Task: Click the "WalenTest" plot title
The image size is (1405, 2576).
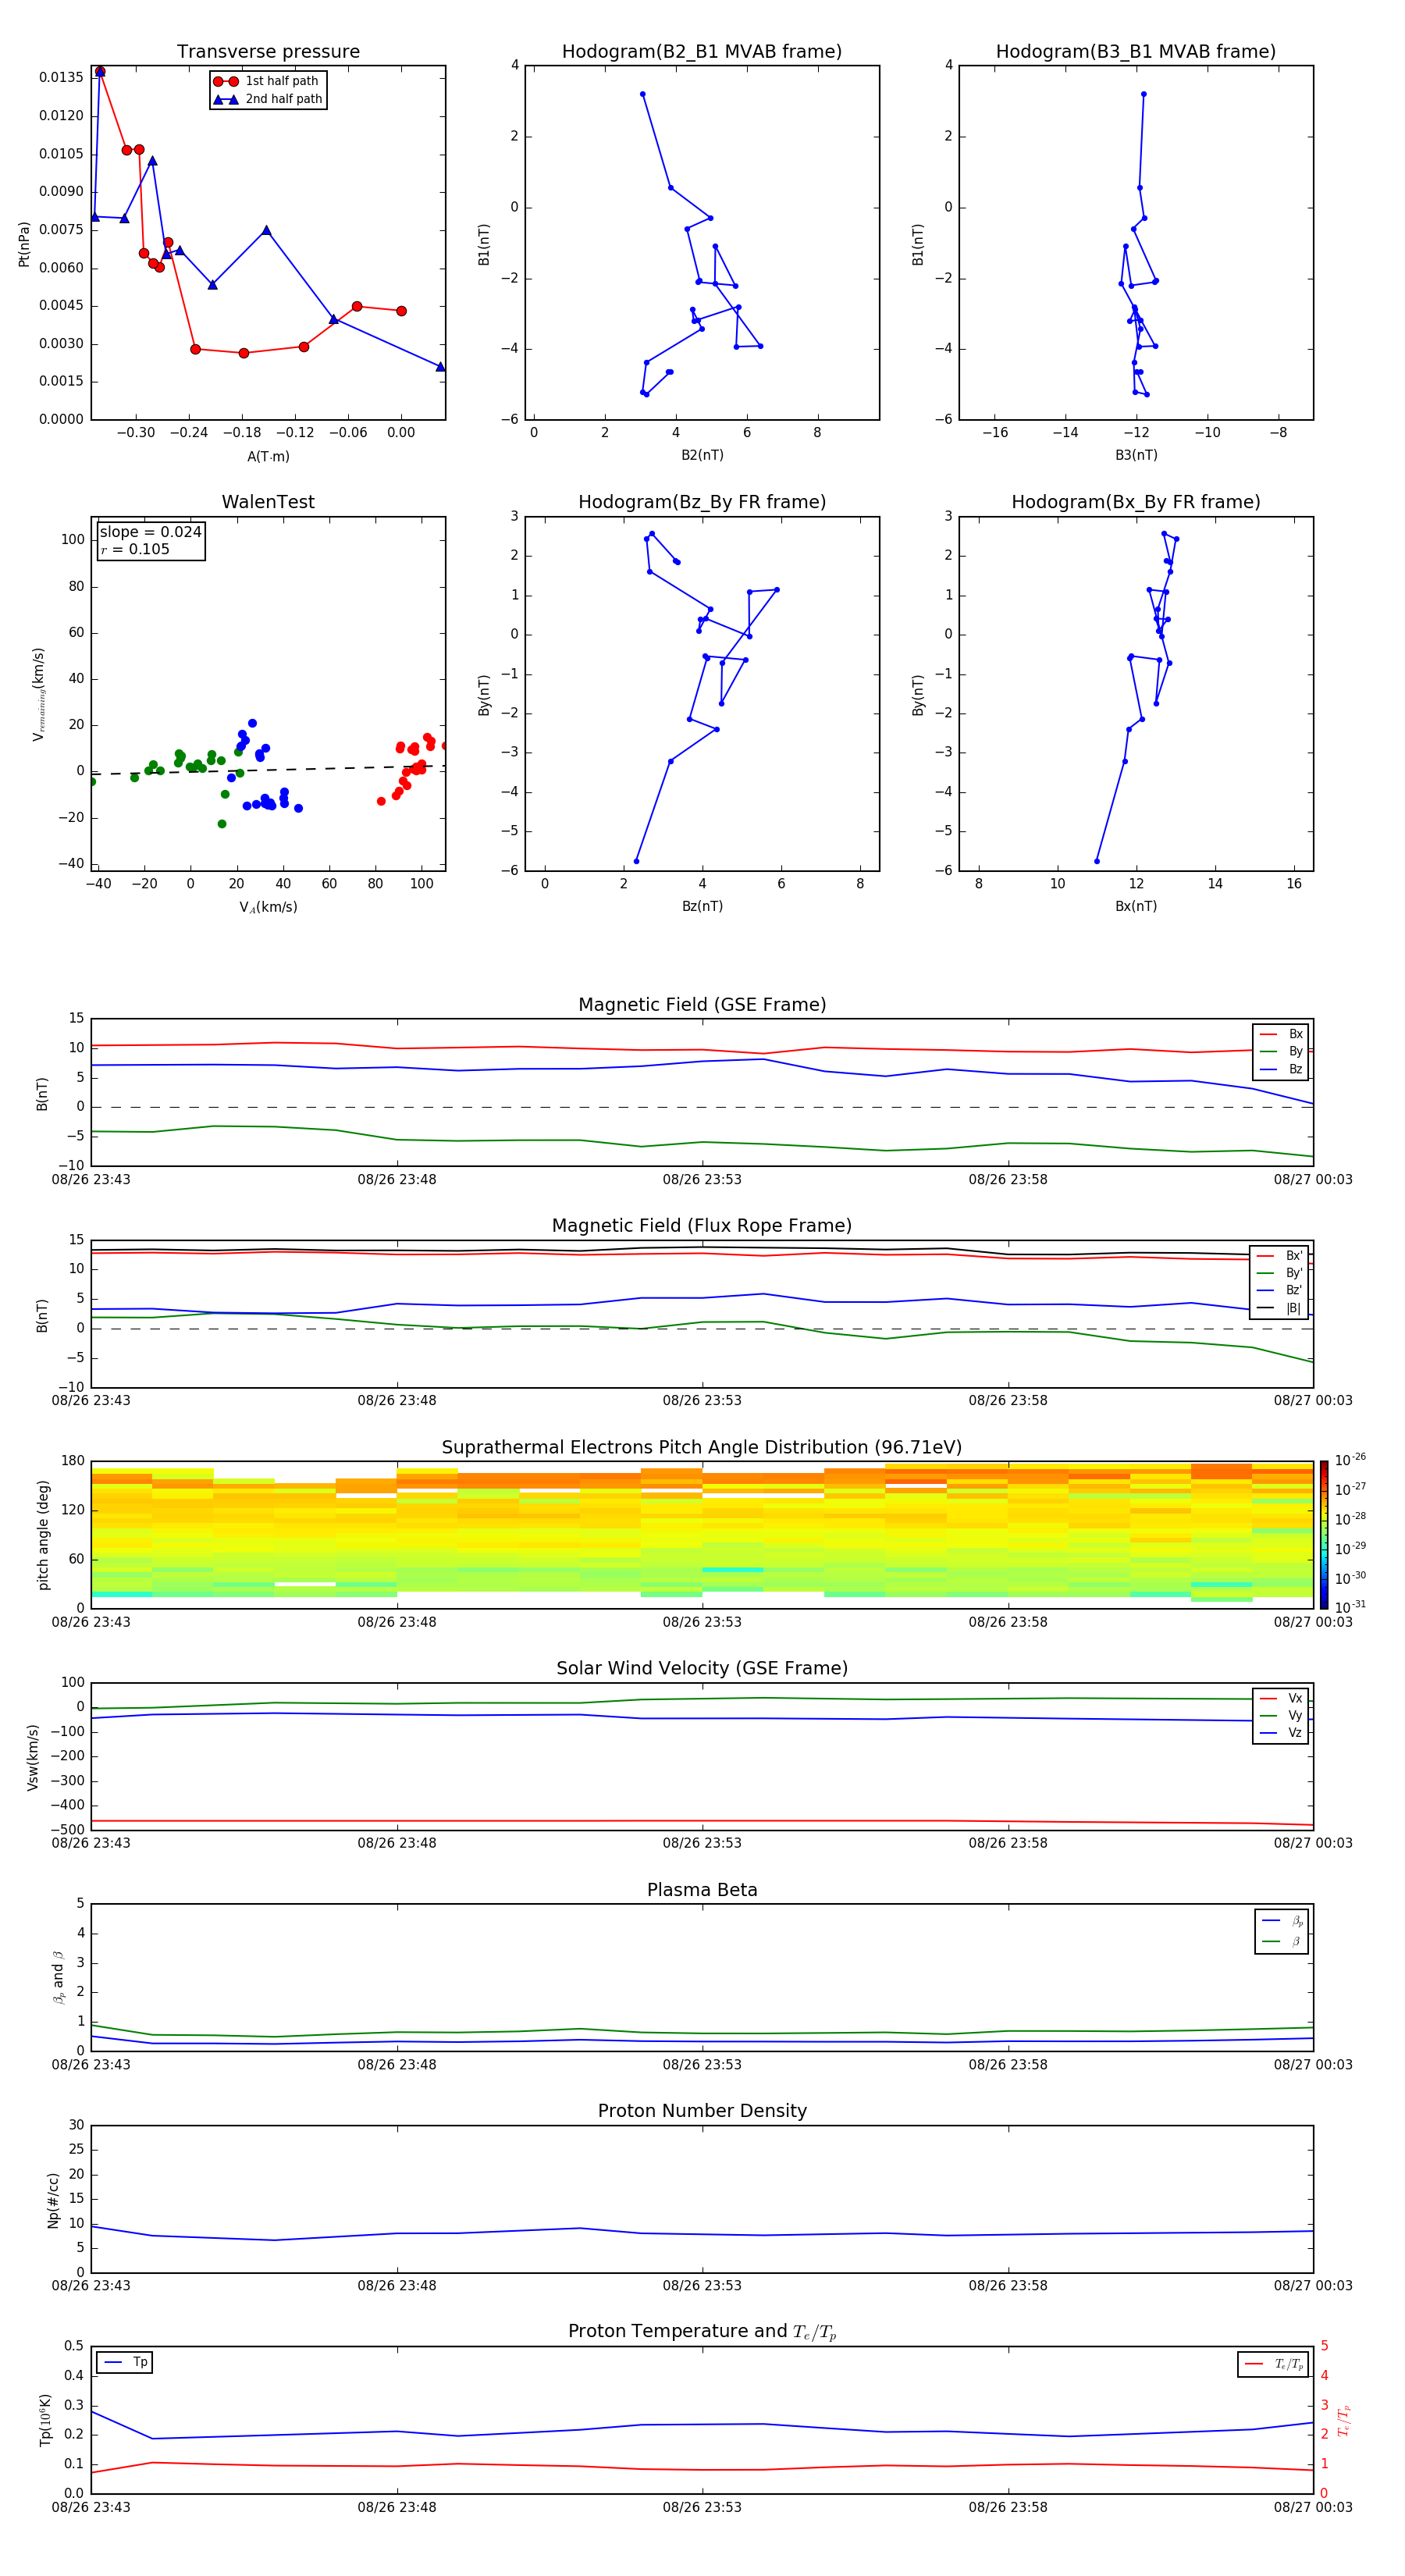Action: click(x=268, y=502)
